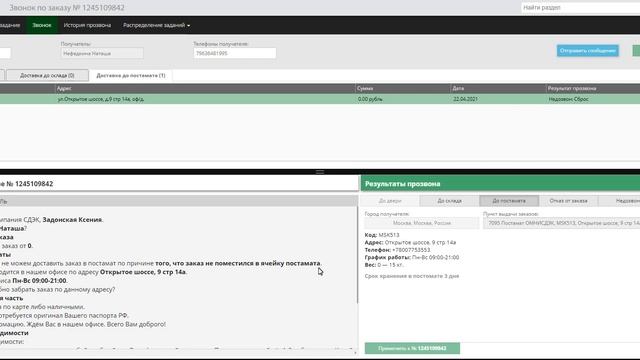Click the Код: MSK513 line
The image size is (640, 360).
point(382,235)
